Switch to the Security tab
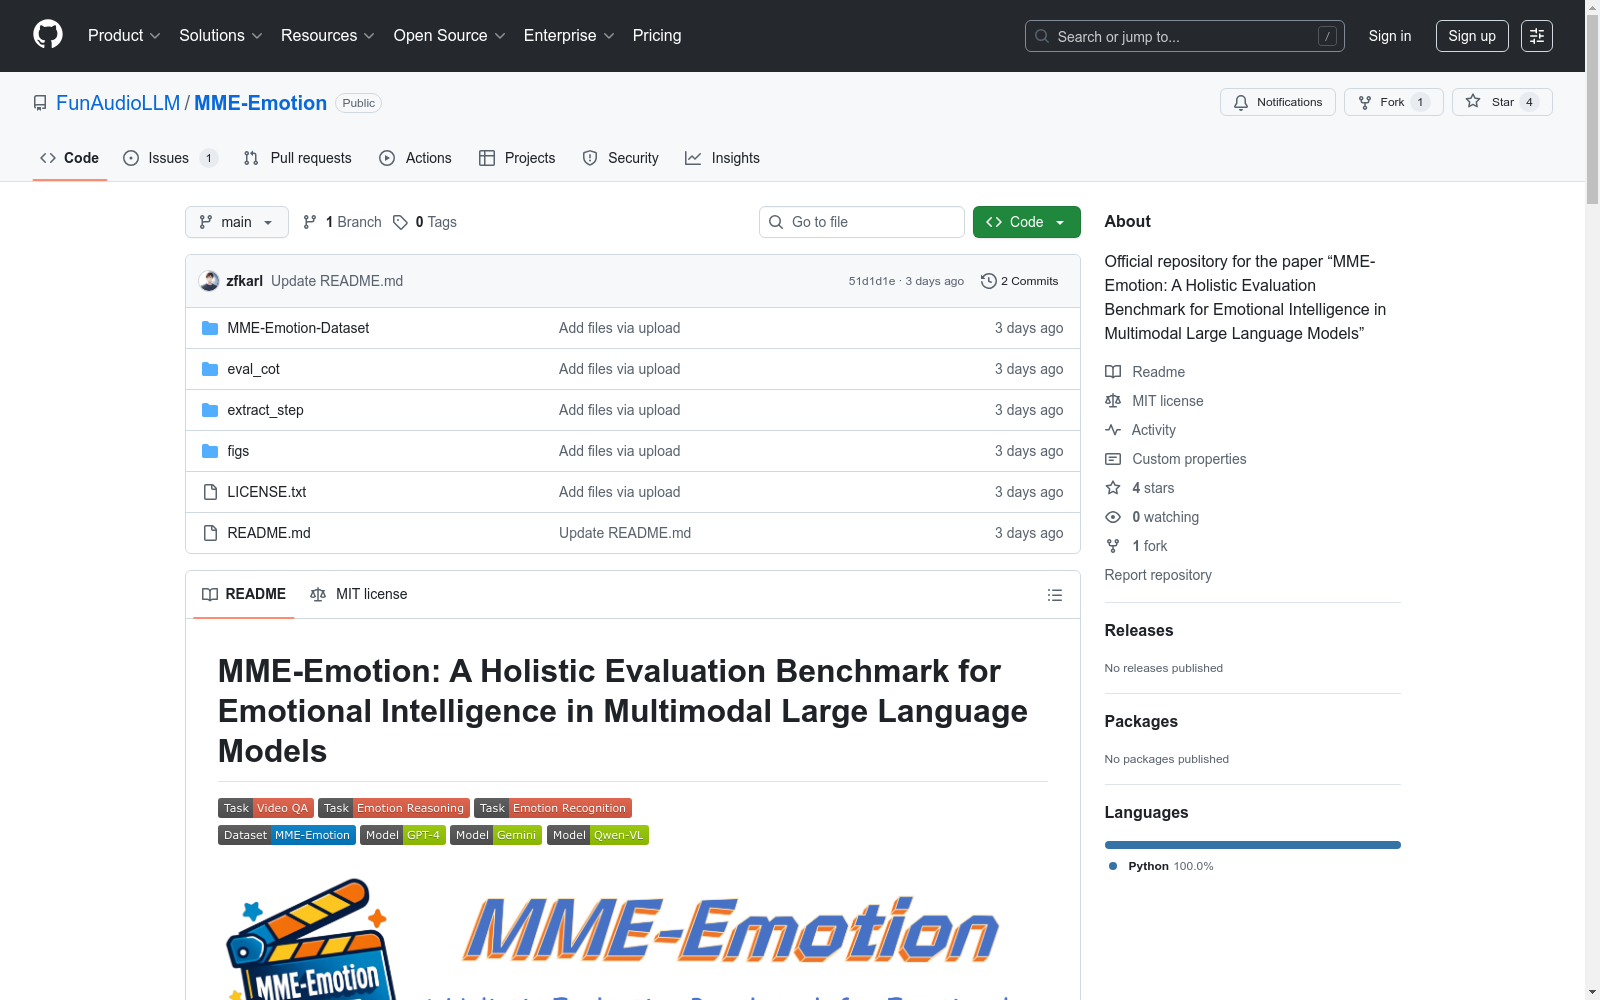The width and height of the screenshot is (1600, 1000). click(621, 158)
